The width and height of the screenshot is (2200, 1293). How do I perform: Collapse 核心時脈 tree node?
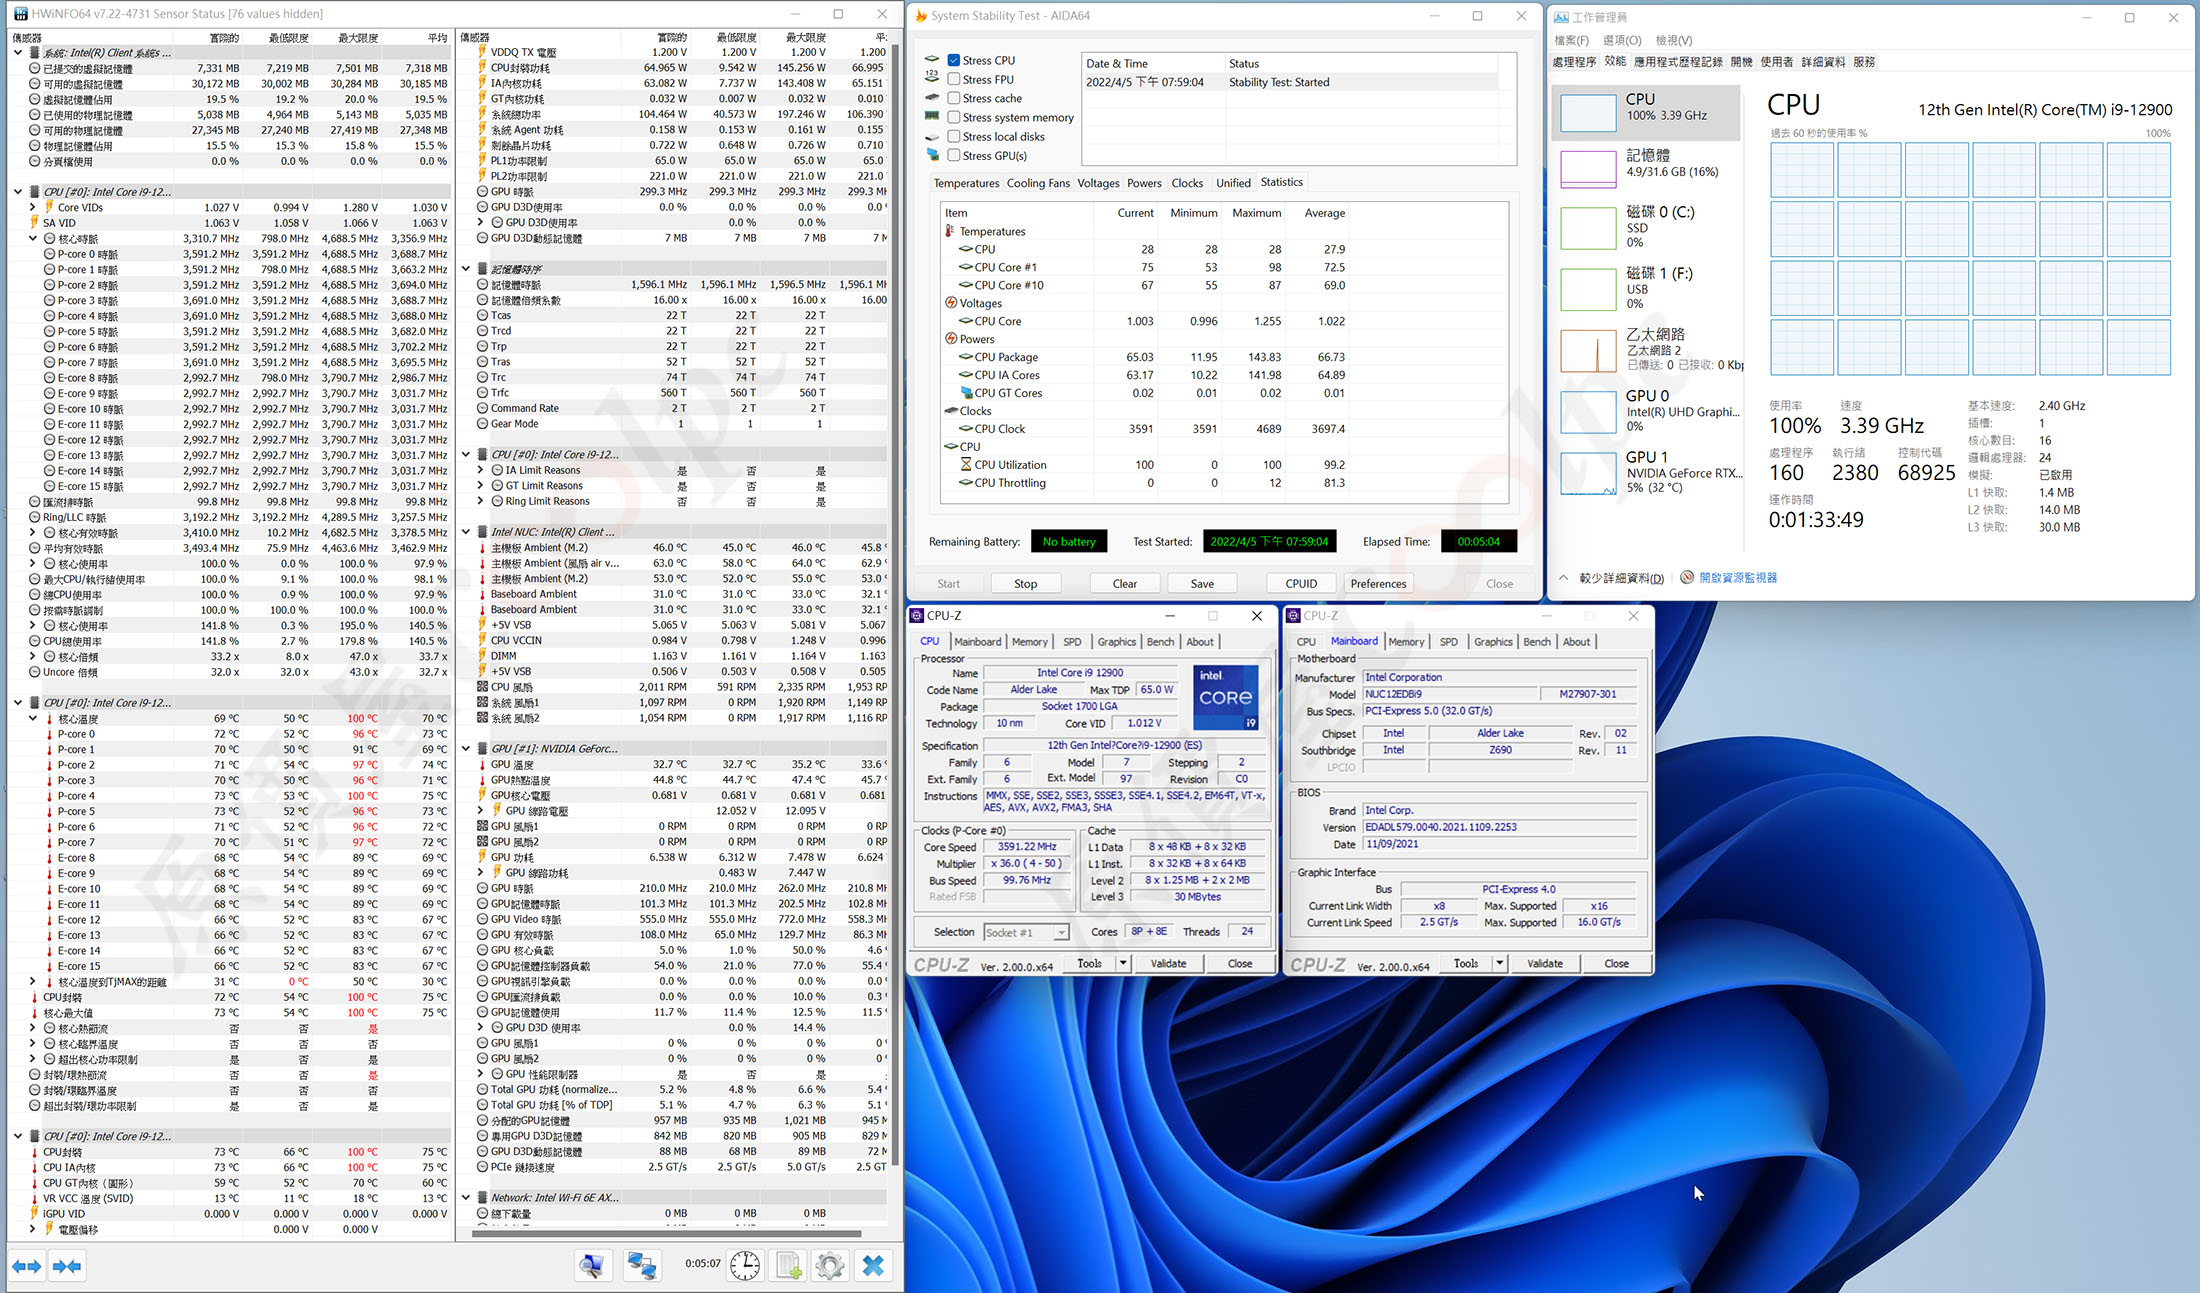pos(33,238)
